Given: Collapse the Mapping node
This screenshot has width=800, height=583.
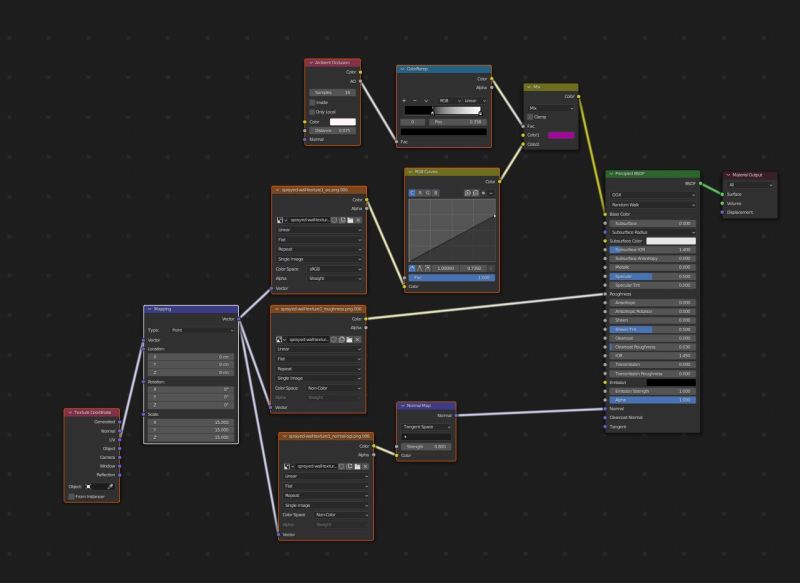Looking at the screenshot, I should point(149,309).
